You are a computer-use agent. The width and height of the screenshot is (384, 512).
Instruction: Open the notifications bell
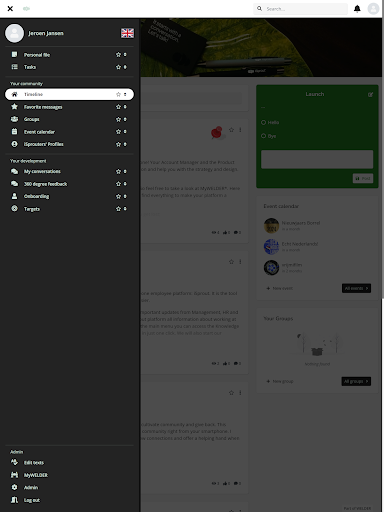357,9
